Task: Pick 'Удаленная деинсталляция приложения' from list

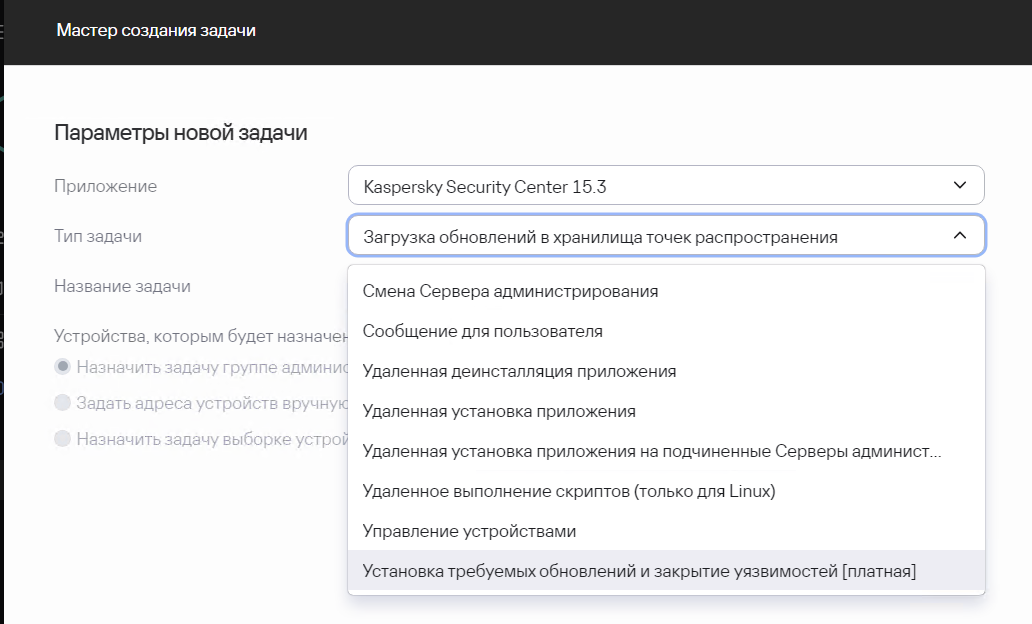Action: (519, 371)
